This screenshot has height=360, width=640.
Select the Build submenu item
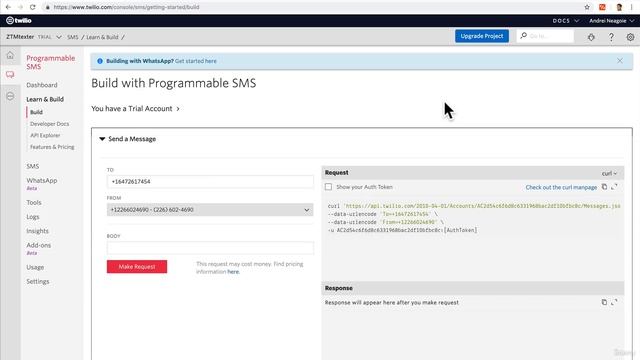tap(36, 112)
